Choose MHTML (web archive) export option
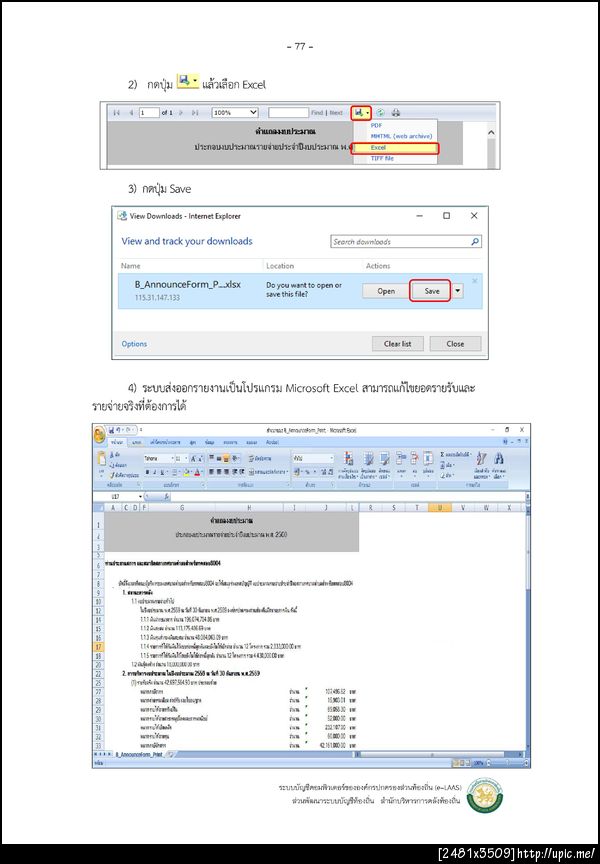The width and height of the screenshot is (600, 864). pos(401,136)
